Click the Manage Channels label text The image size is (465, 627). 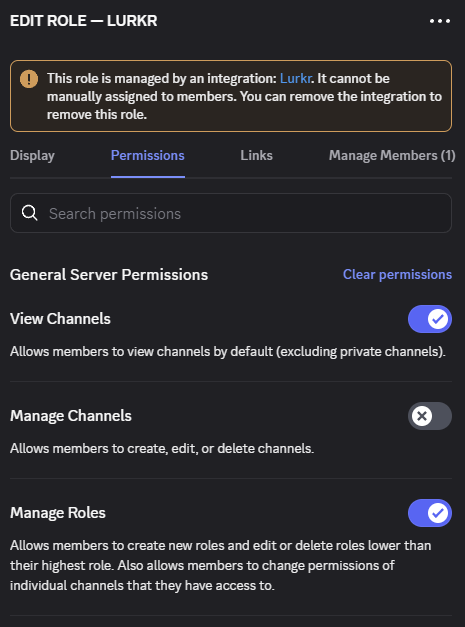tap(71, 416)
